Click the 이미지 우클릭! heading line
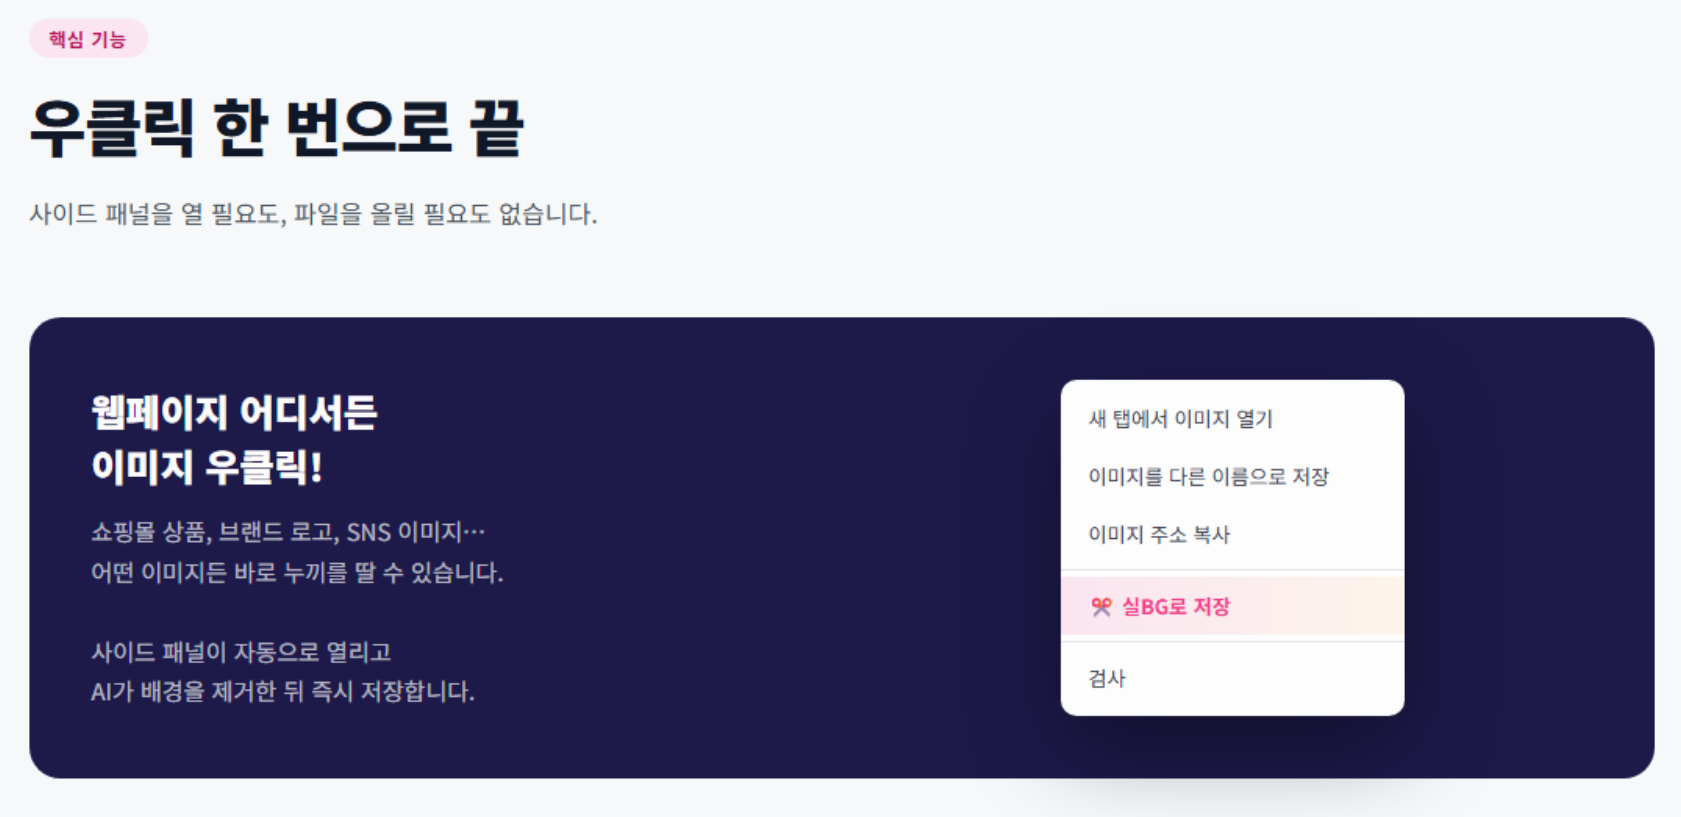 point(207,467)
